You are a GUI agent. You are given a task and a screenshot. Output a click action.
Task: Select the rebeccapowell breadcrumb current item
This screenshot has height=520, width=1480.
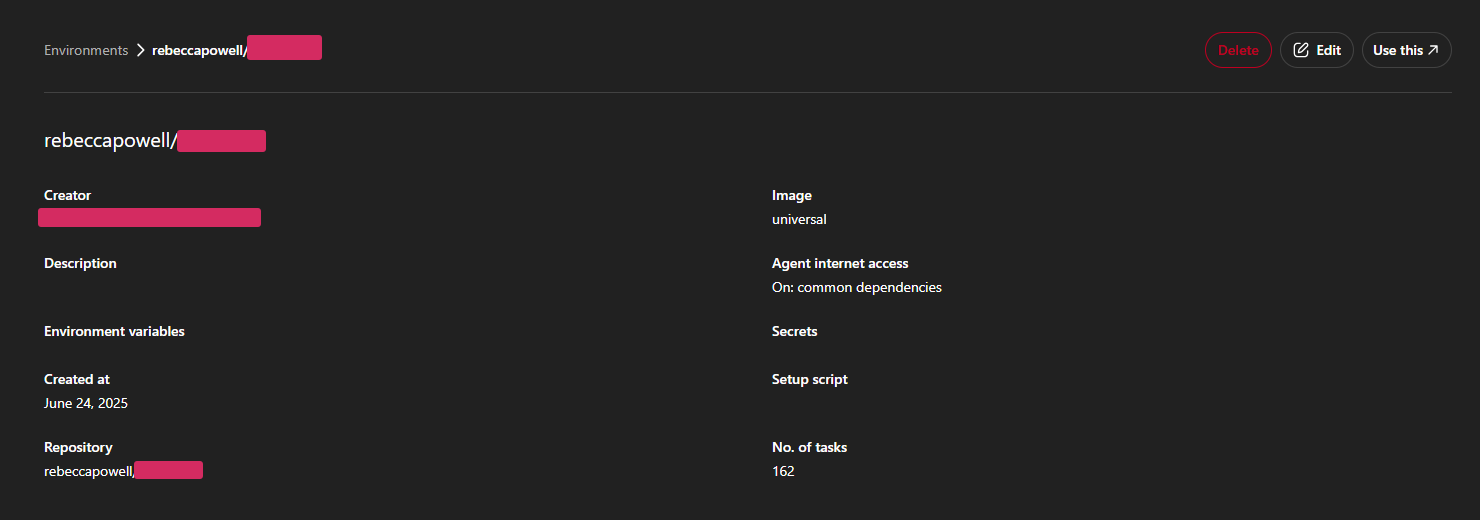tap(237, 48)
